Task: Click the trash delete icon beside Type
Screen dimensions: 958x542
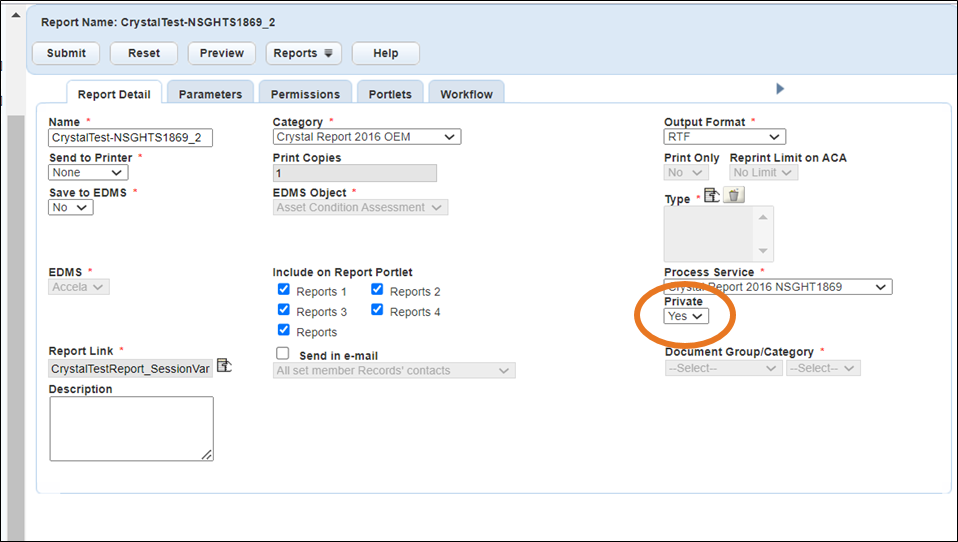Action: (735, 195)
